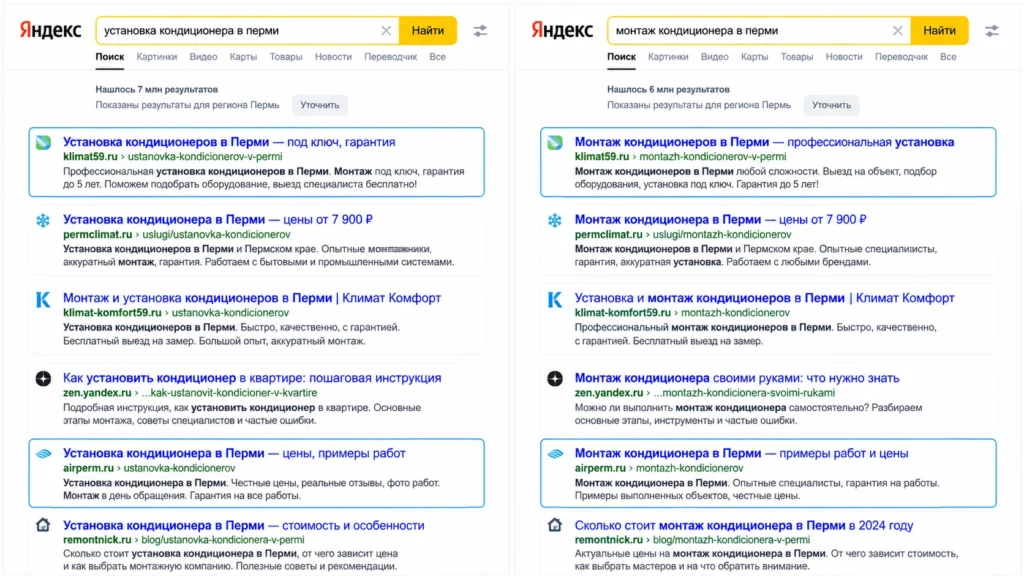
Task: Open Новости tab in right window
Action: click(x=844, y=57)
